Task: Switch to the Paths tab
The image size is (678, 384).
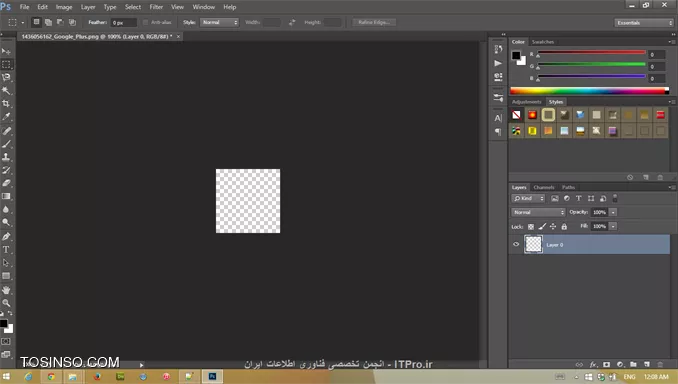Action: 569,187
